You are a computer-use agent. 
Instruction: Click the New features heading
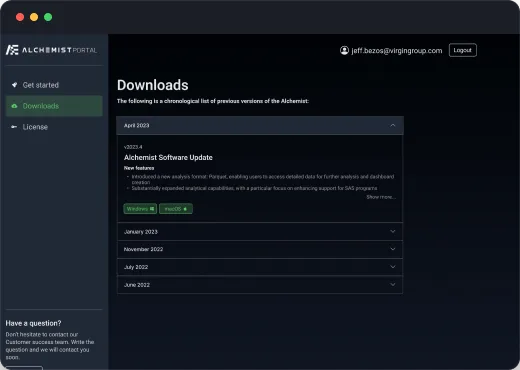pyautogui.click(x=139, y=168)
